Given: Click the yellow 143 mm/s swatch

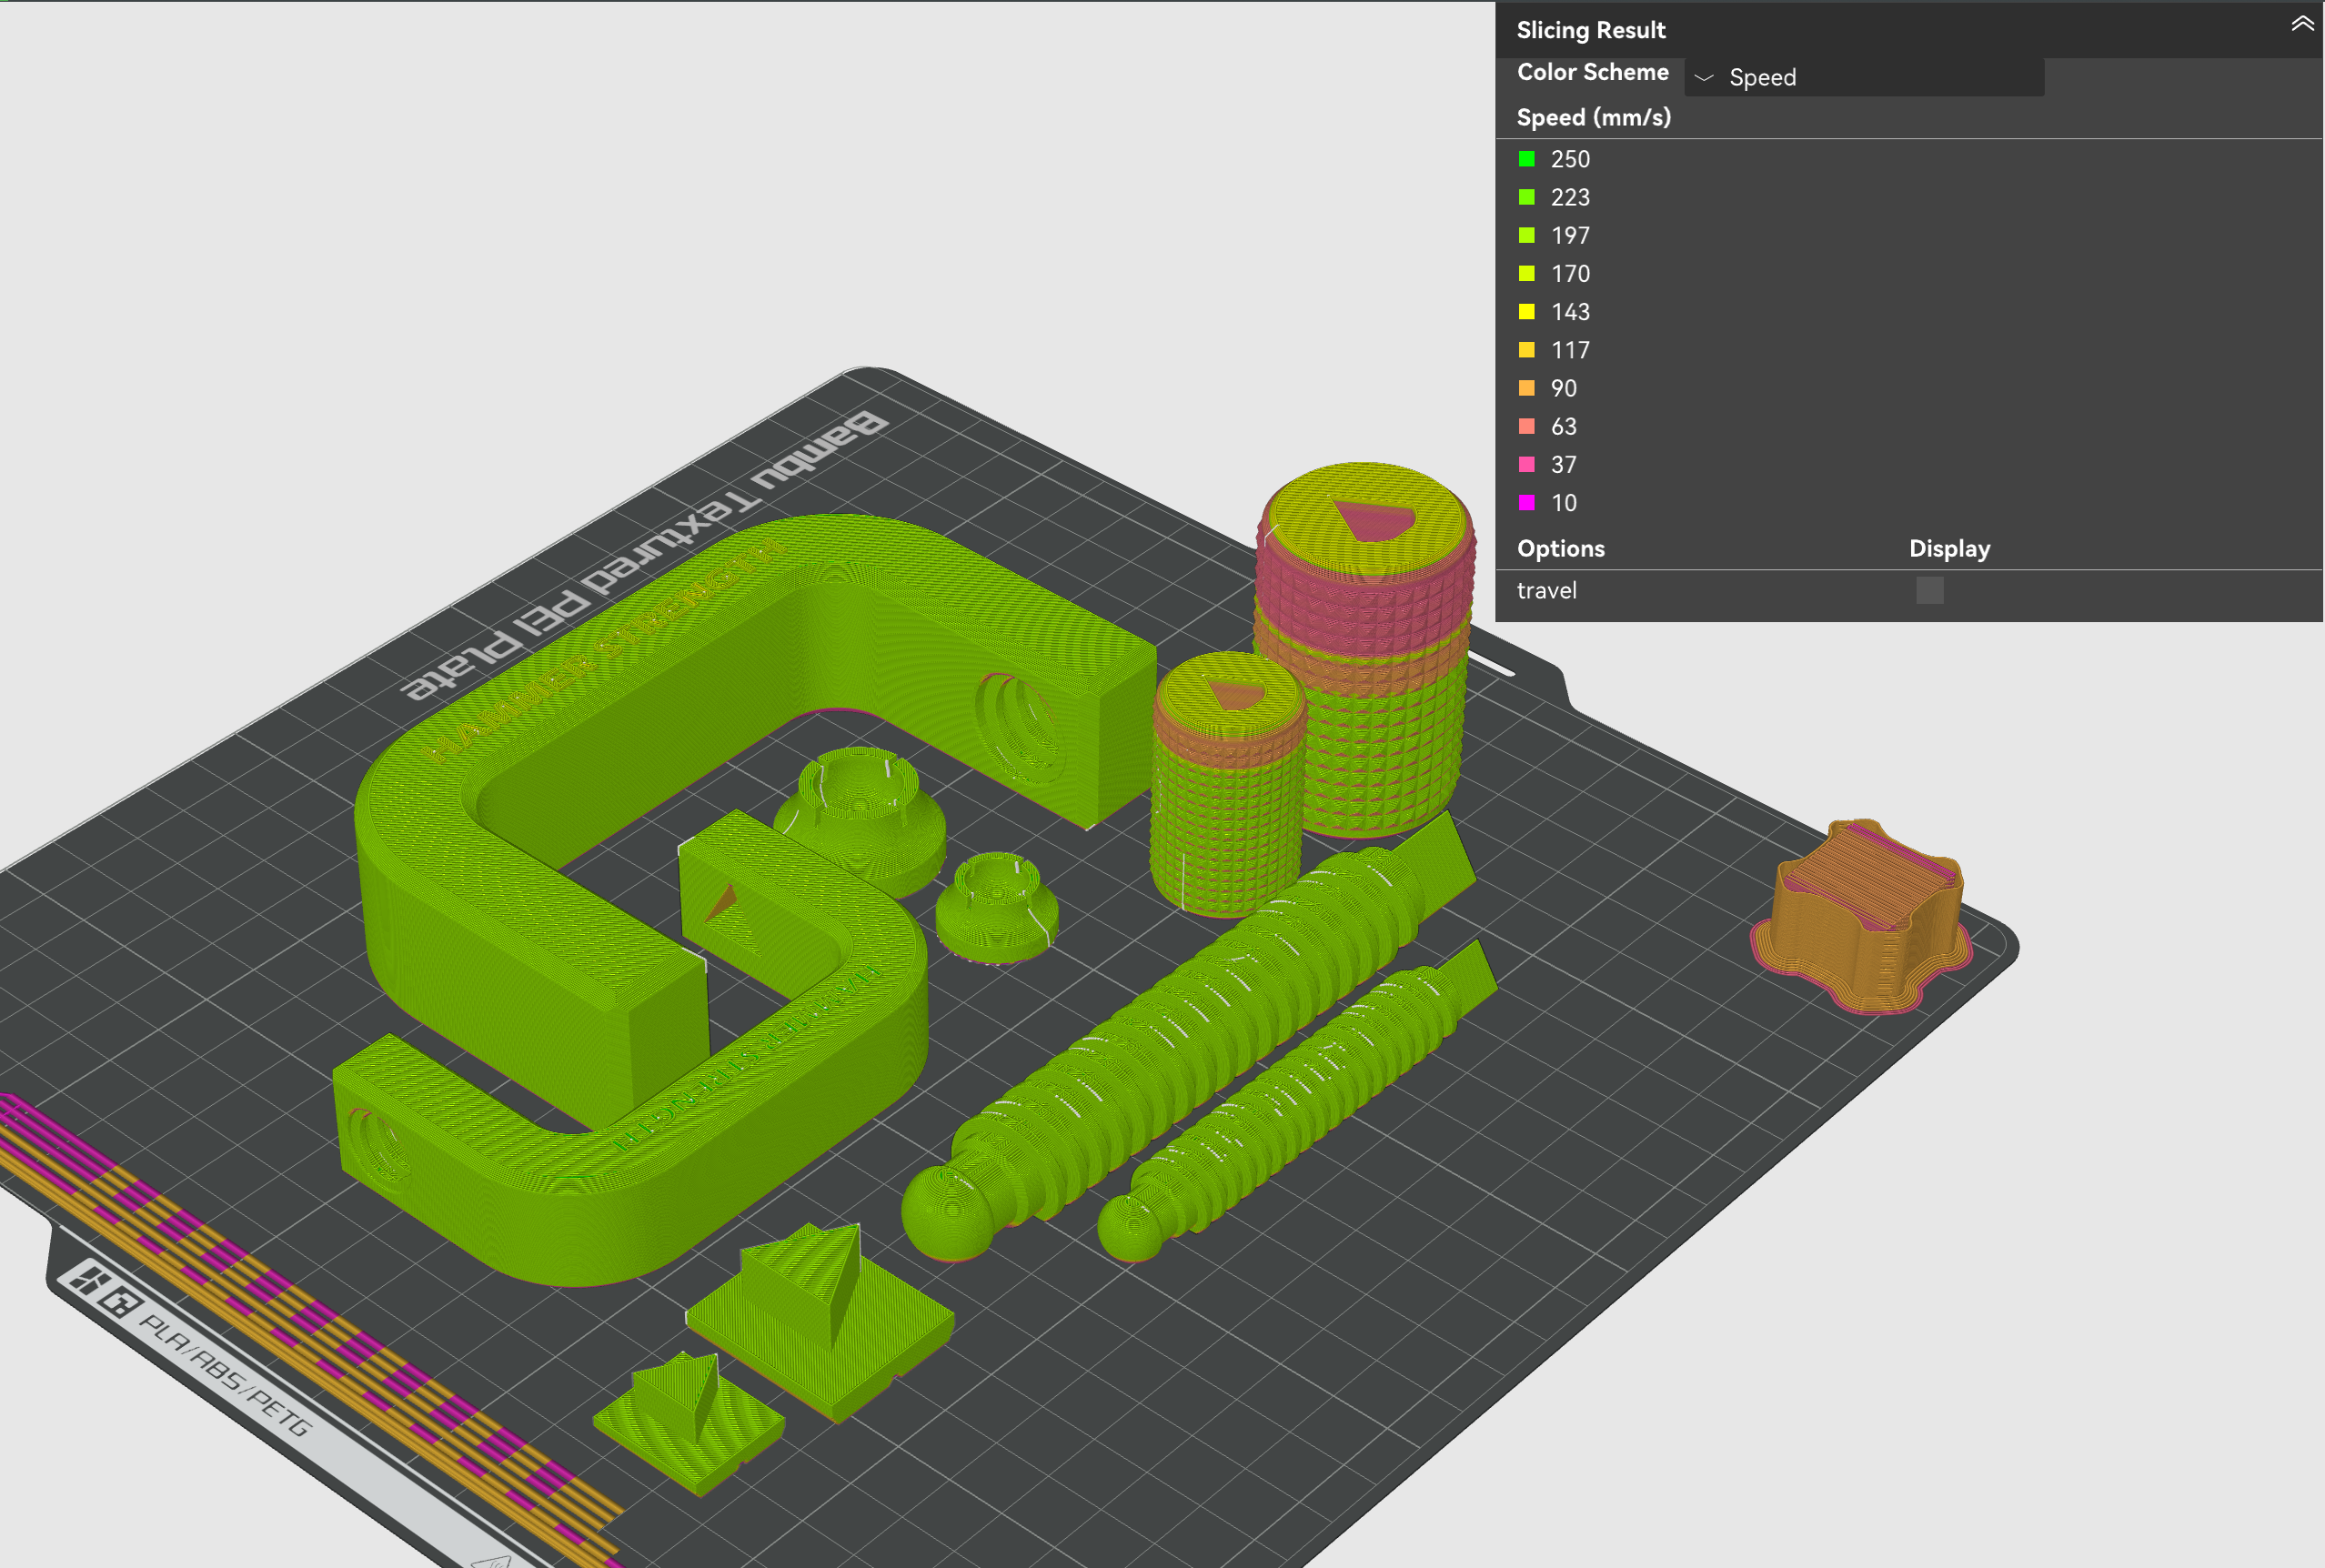Looking at the screenshot, I should pos(1526,311).
